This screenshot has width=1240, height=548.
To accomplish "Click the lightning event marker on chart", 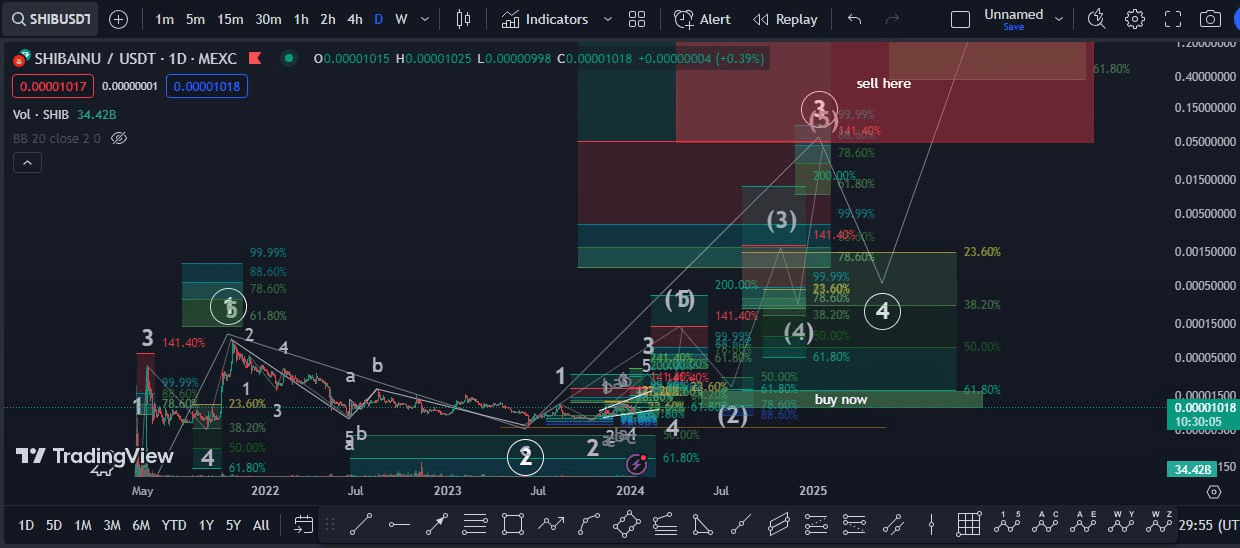I will (x=636, y=464).
